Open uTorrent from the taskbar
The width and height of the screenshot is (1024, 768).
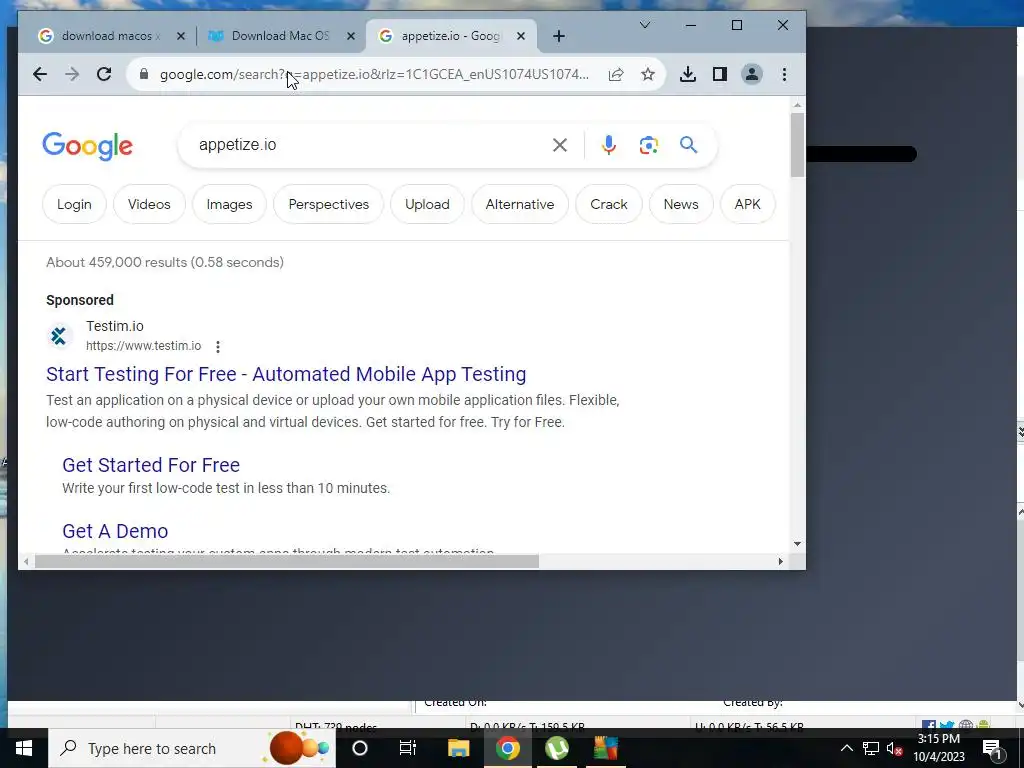click(557, 748)
